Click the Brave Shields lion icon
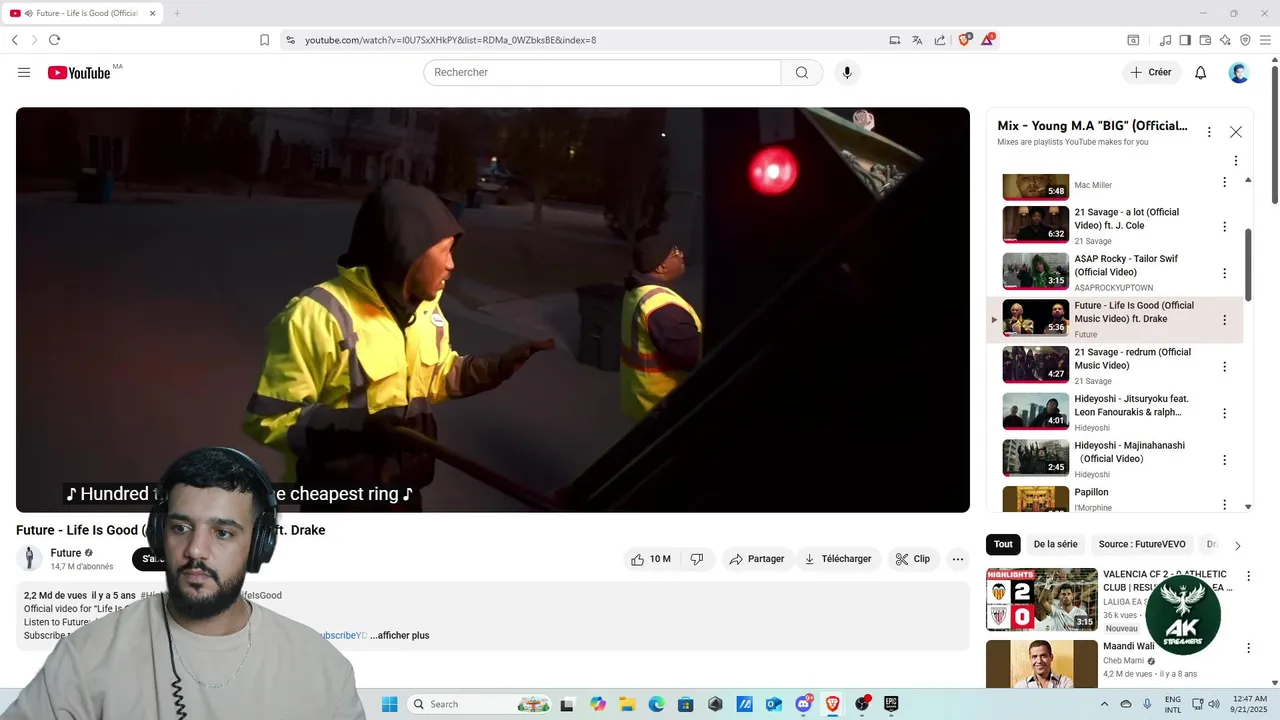Viewport: 1280px width, 720px height. pos(965,40)
